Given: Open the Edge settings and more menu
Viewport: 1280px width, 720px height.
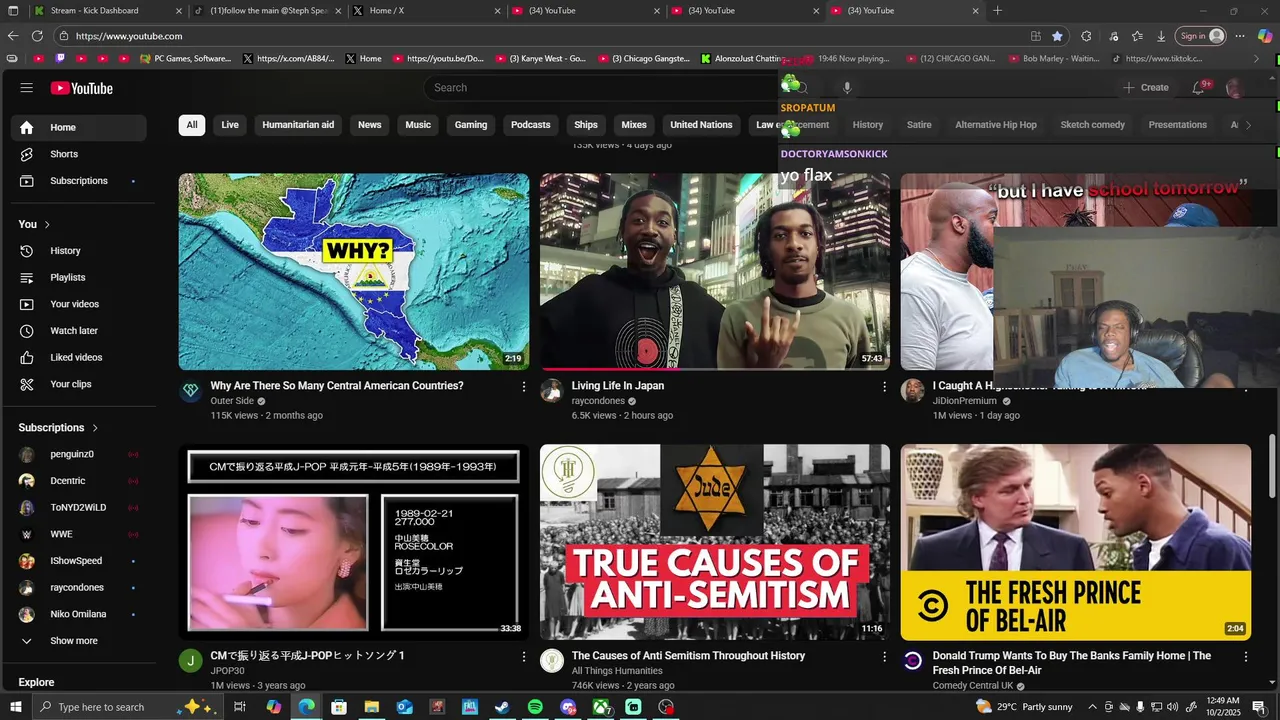Looking at the screenshot, I should (1240, 36).
